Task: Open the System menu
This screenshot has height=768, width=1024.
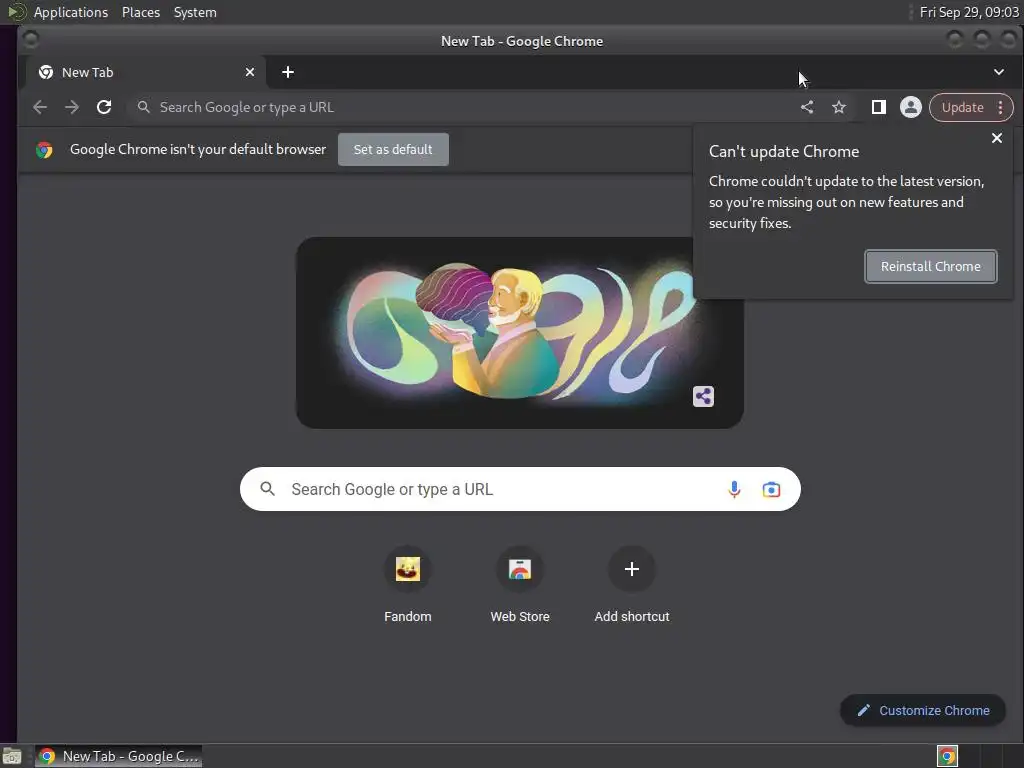Action: 195,12
